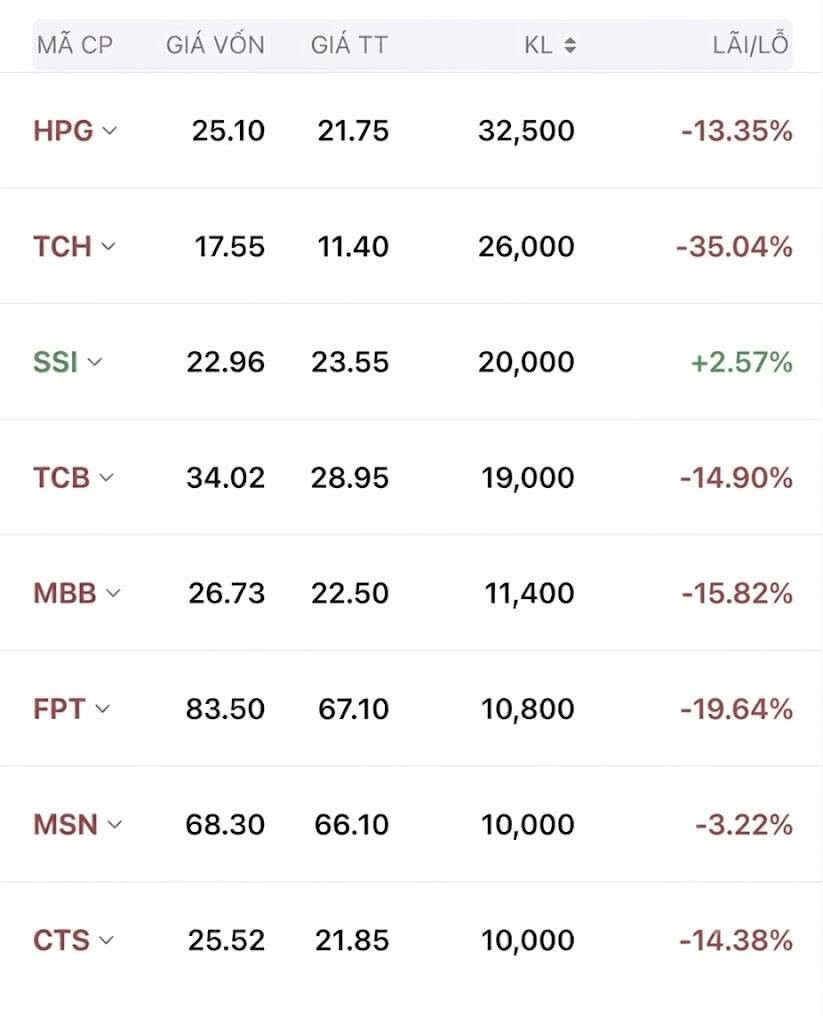823x1024 pixels.
Task: Expand the FPT stock row chevron
Action: [103, 709]
